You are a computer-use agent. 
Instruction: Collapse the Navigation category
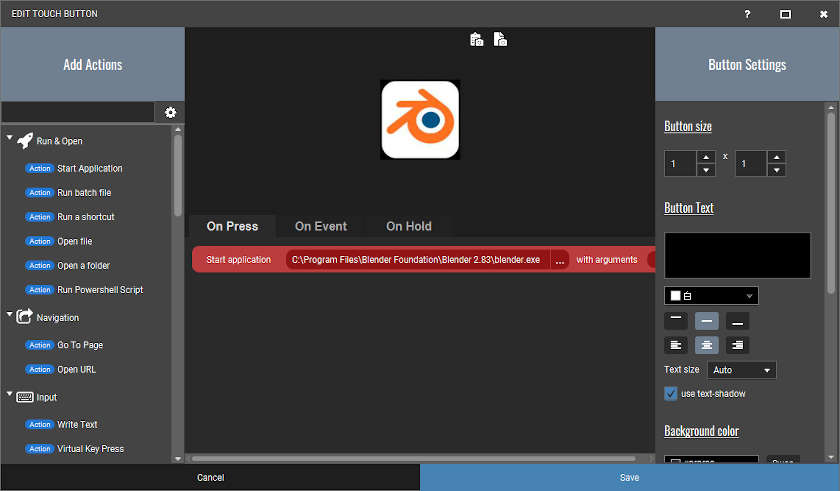9,314
